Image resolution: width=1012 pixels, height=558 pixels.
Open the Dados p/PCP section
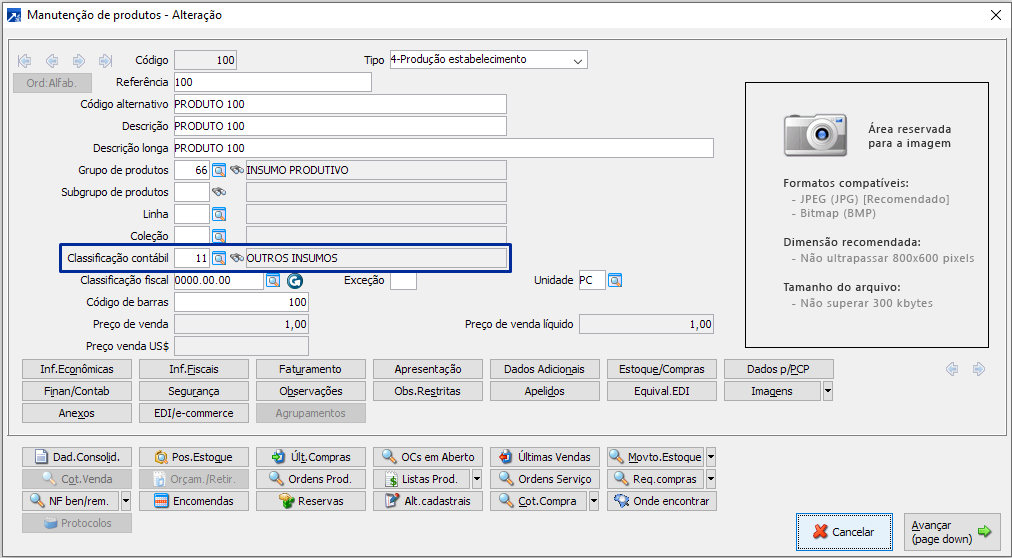[778, 369]
